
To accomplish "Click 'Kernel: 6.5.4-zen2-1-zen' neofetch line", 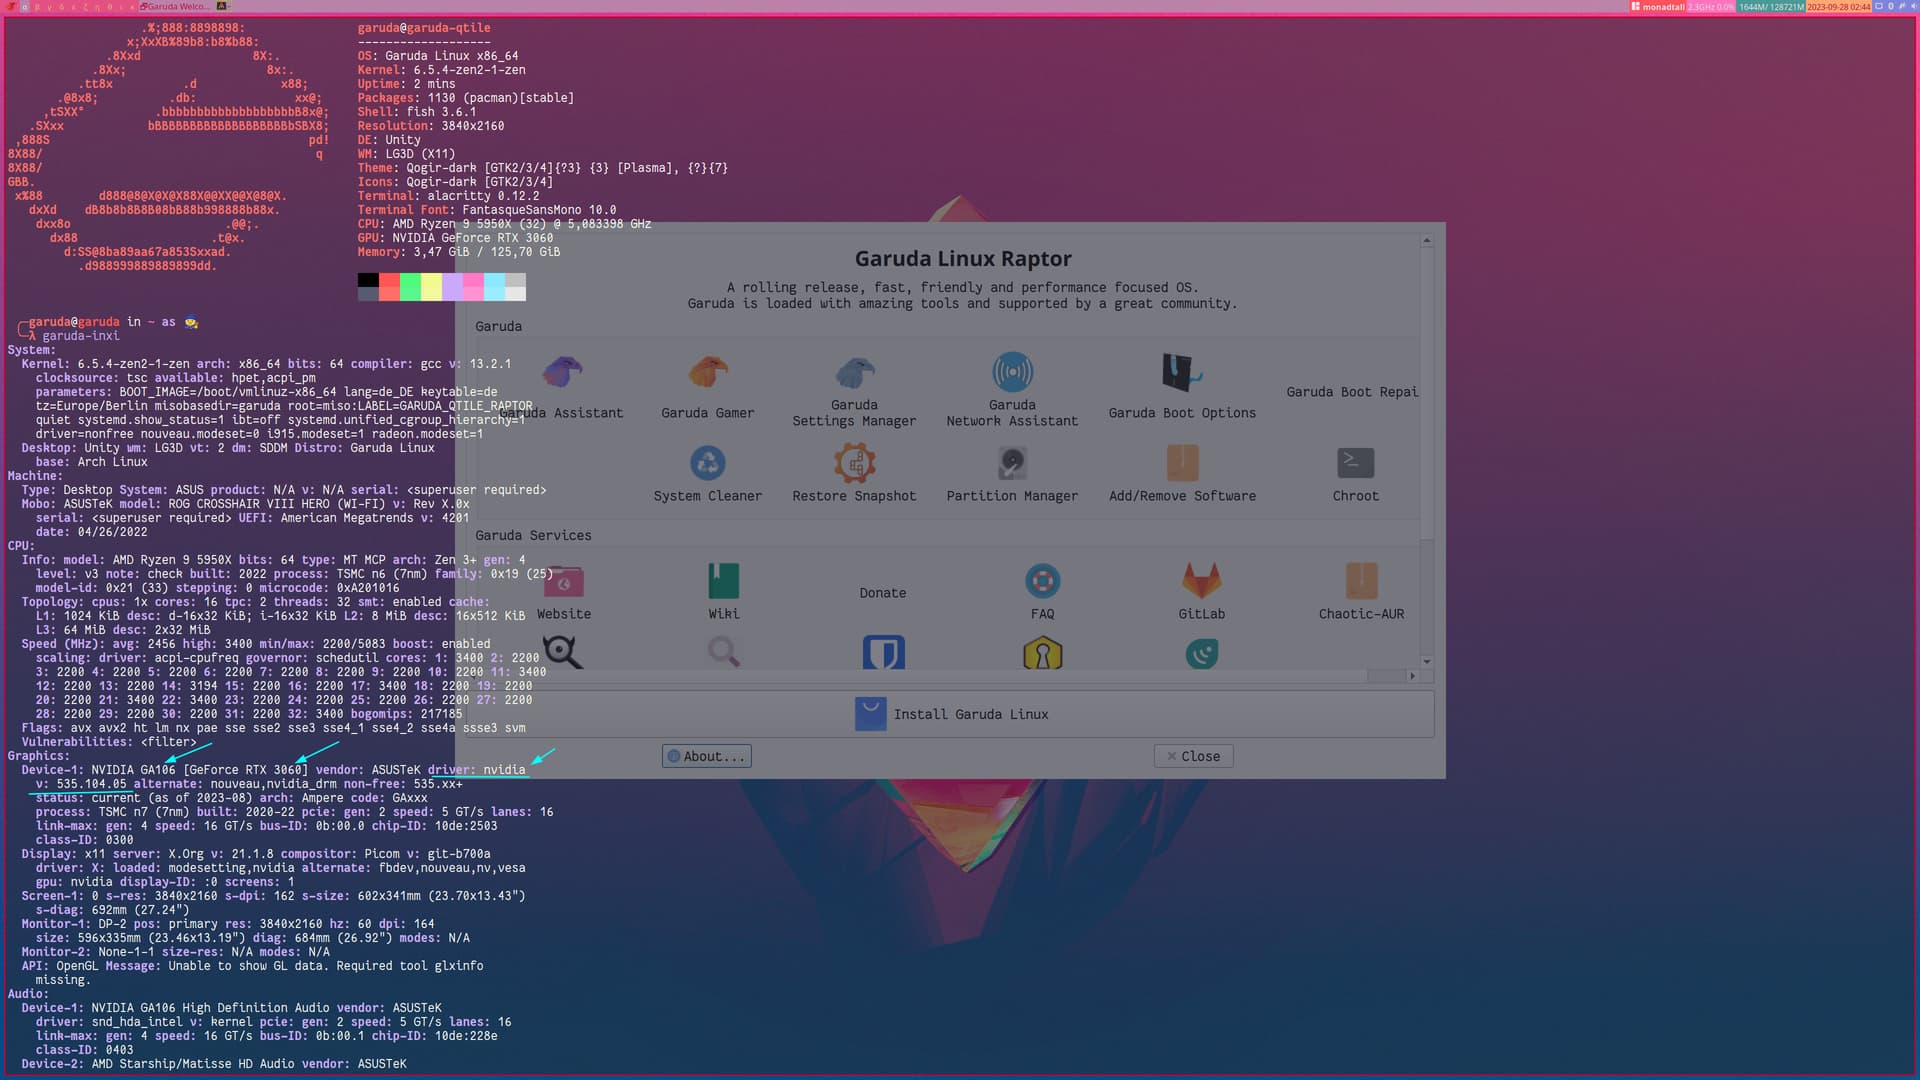I will click(441, 70).
